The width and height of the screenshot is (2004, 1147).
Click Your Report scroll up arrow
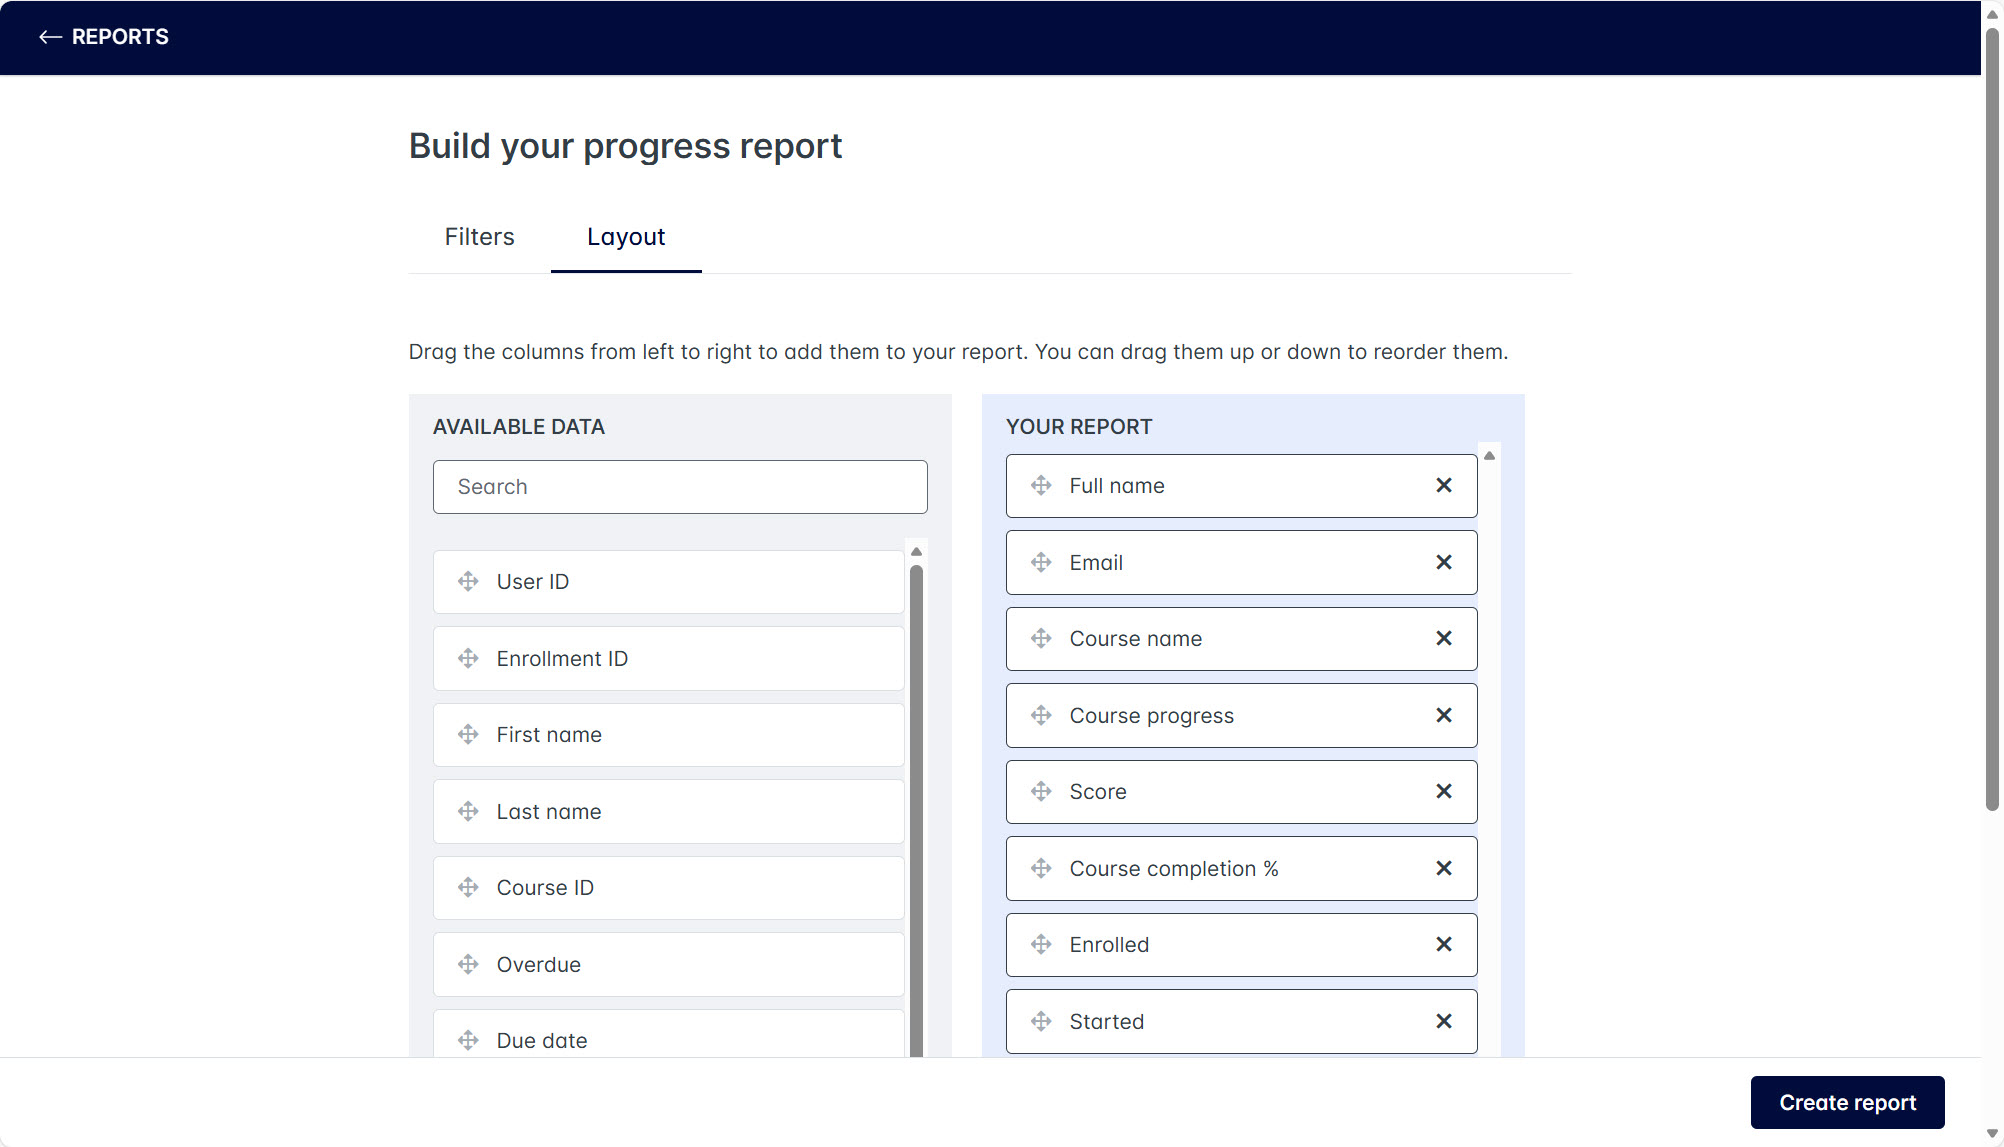1489,456
